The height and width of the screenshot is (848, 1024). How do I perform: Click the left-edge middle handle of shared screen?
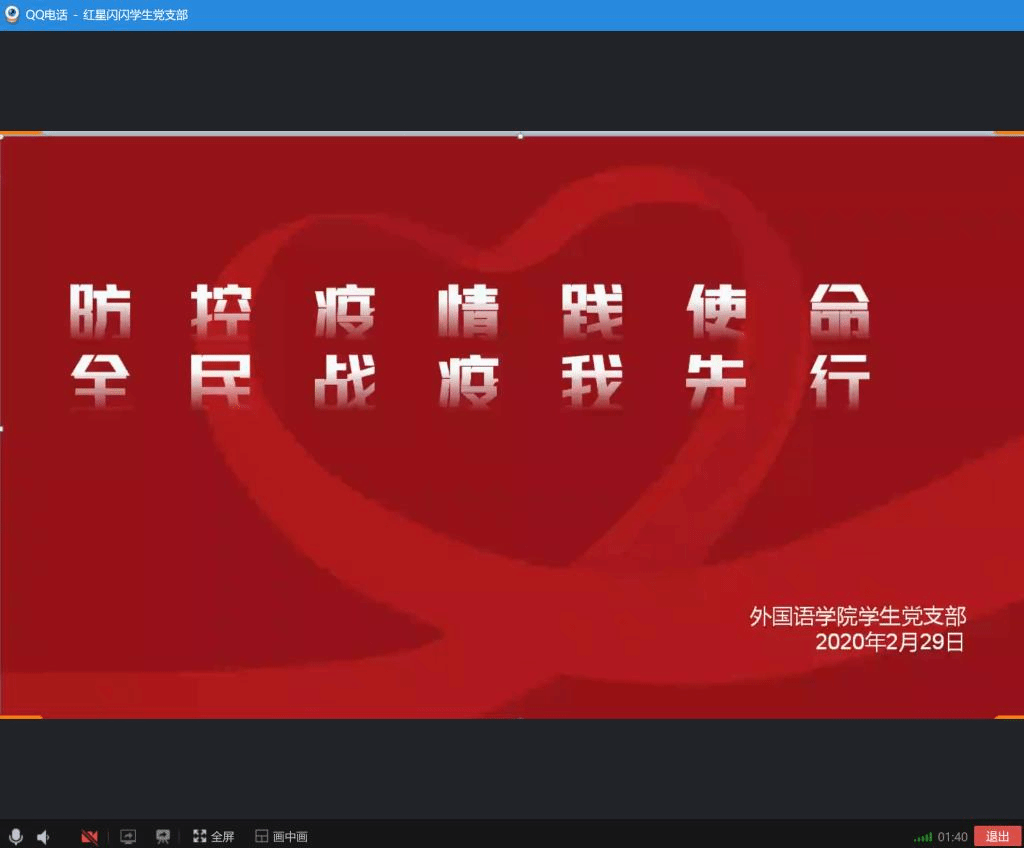(2, 429)
